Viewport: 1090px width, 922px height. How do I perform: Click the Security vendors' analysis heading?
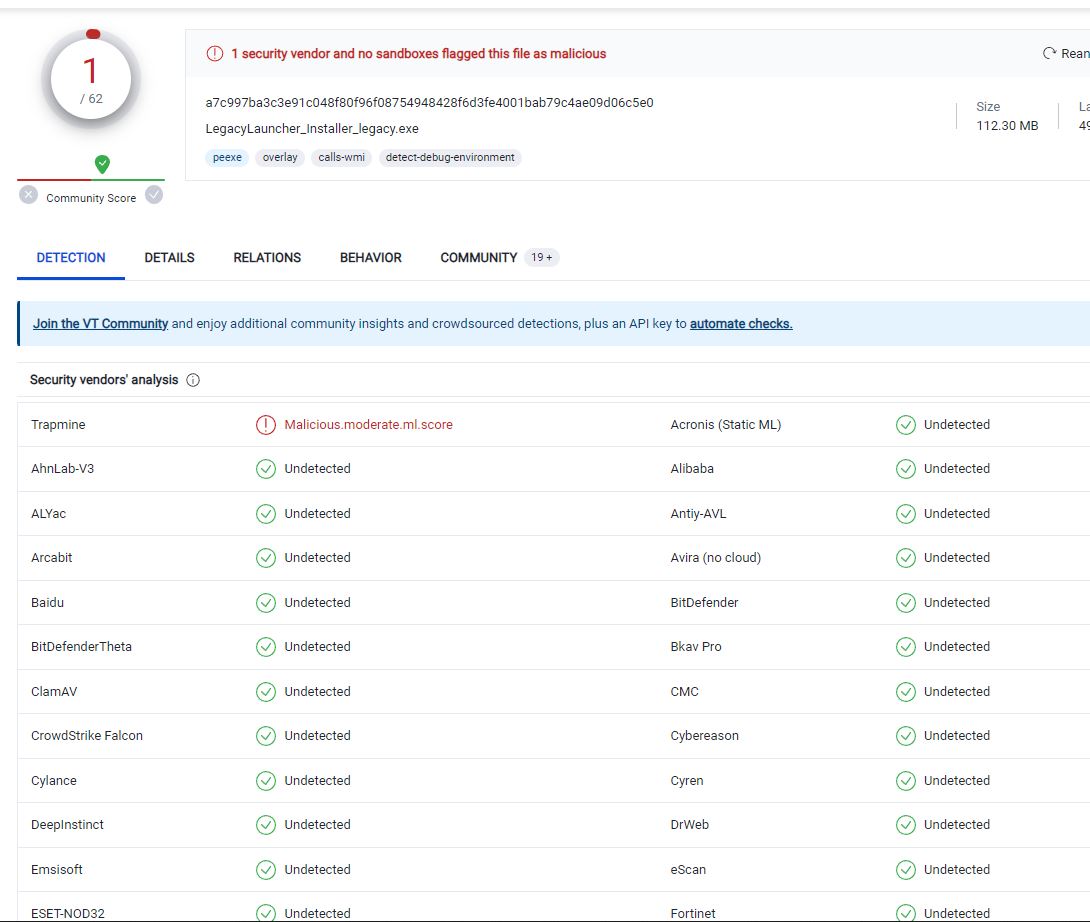pyautogui.click(x=104, y=380)
